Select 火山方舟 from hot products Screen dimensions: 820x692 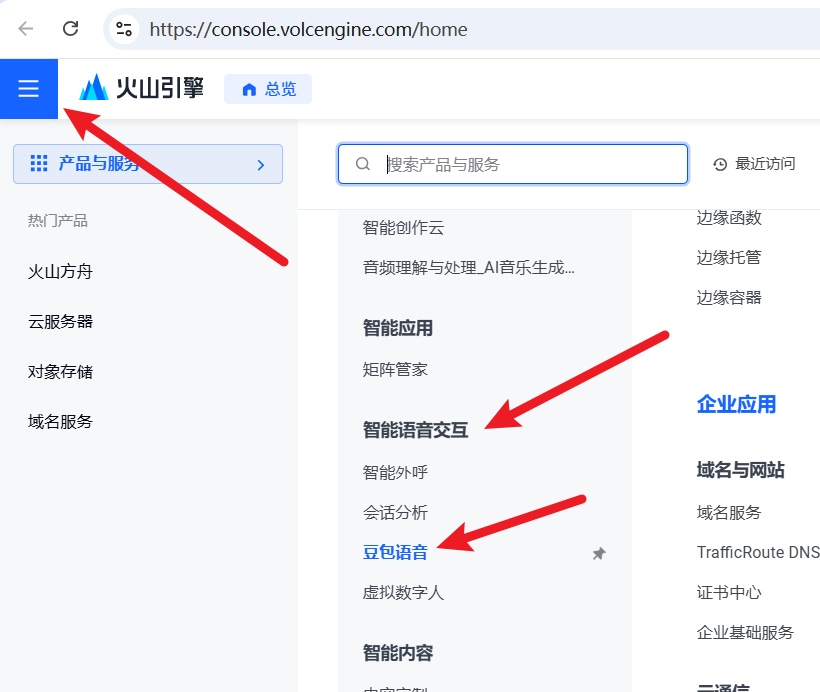click(60, 271)
